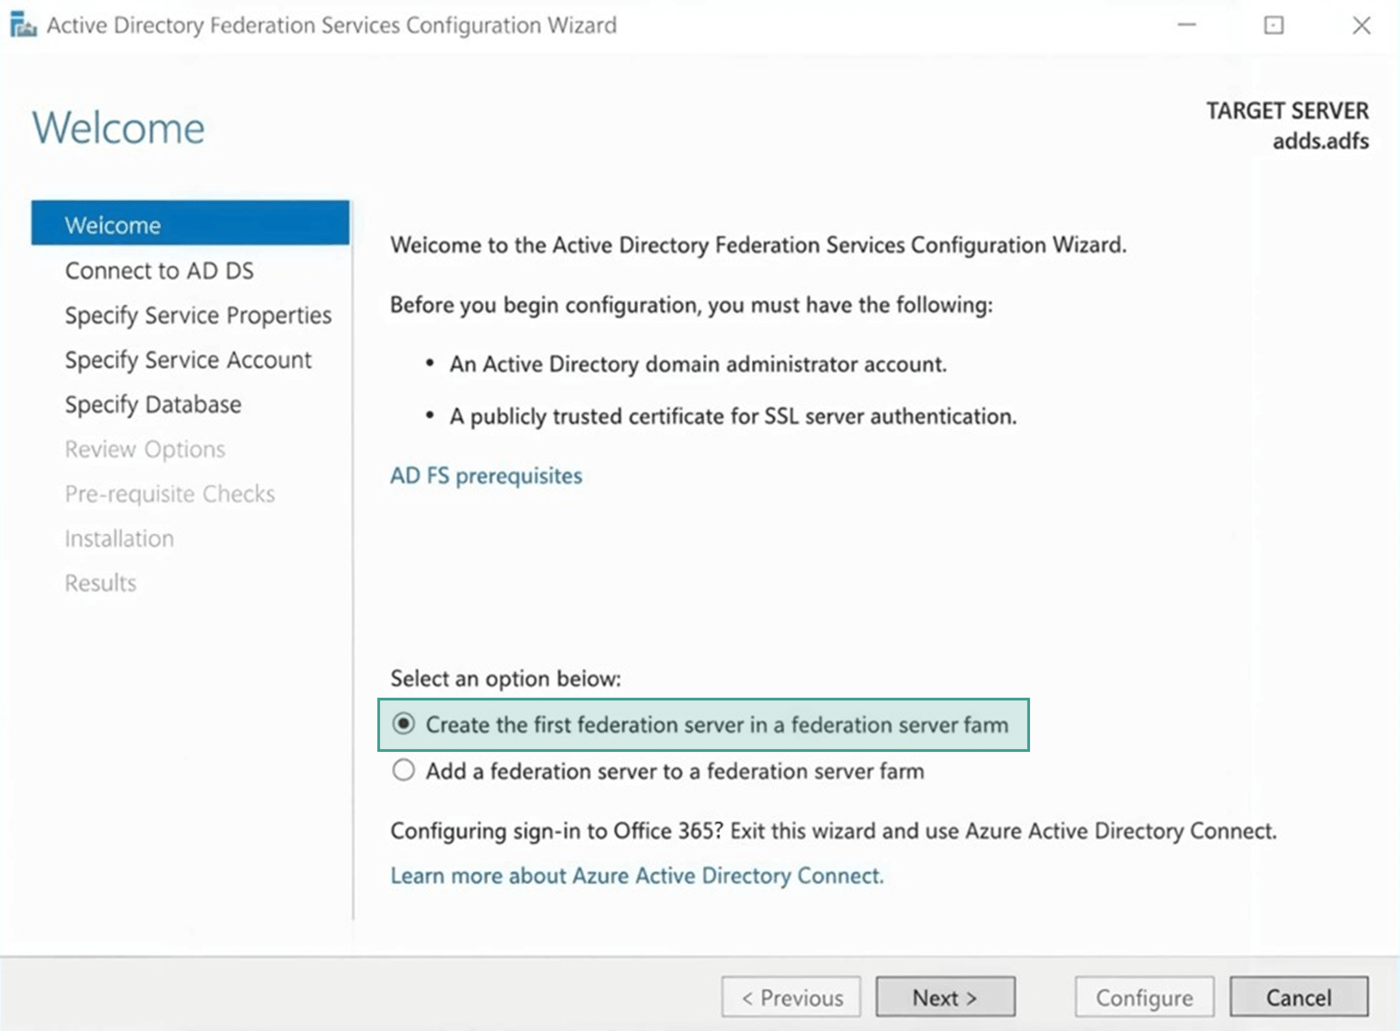Screen dimensions: 1400x1031
Task: Click the AD FS wizard title bar icon
Action: 23,25
